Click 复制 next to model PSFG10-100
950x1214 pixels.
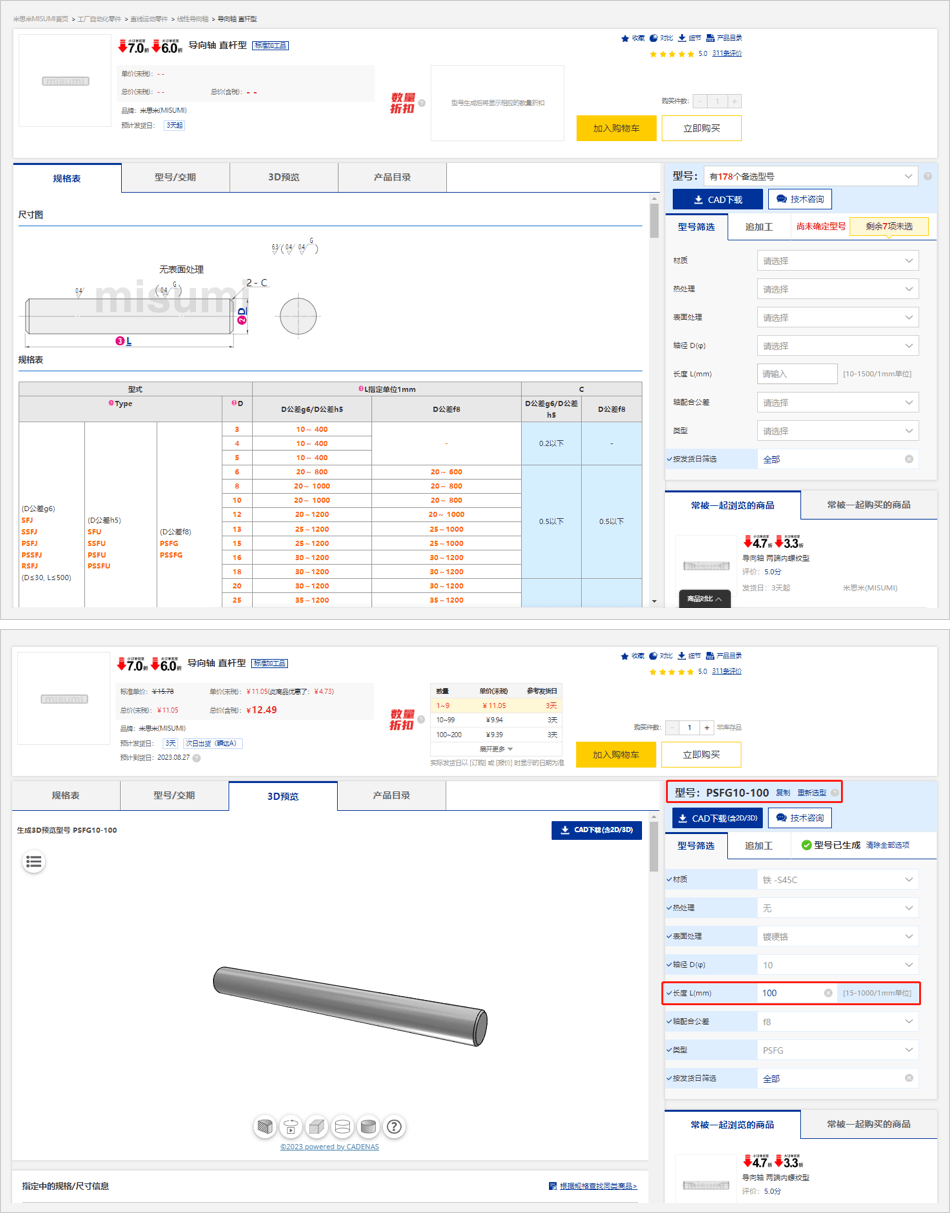tap(783, 793)
